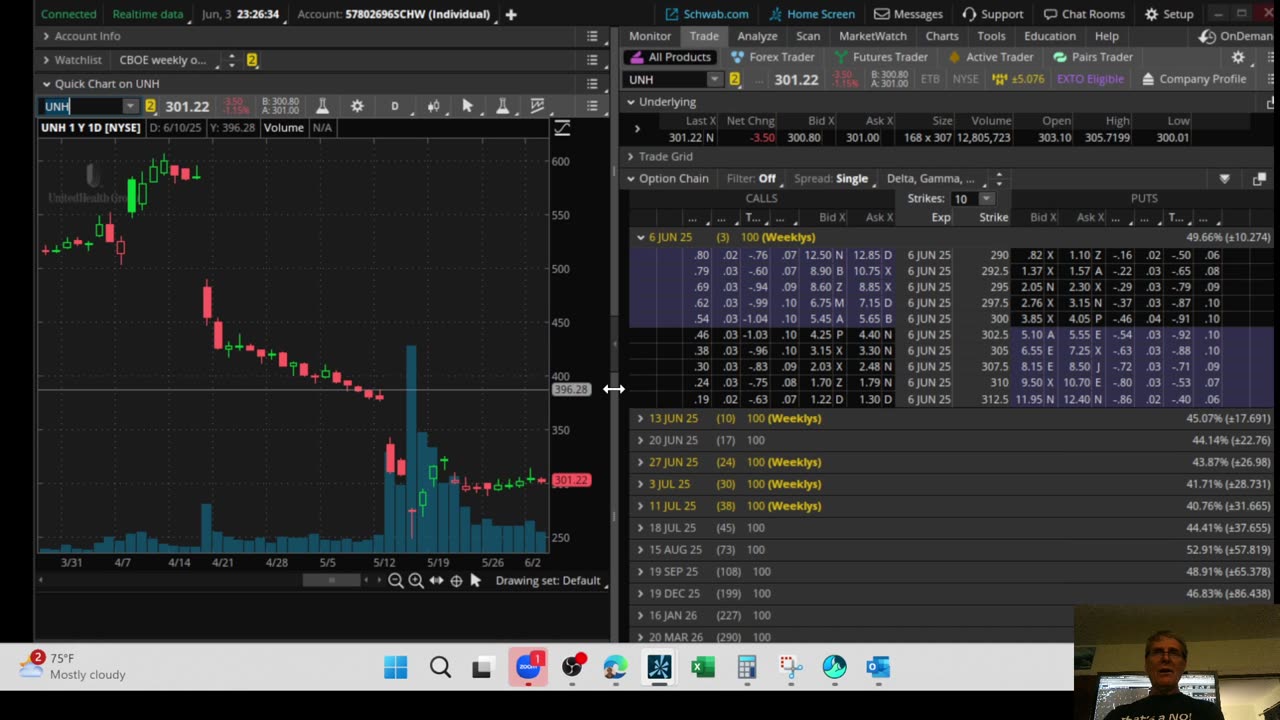
Task: Toggle the chart price-axis mode icon
Action: point(562,127)
